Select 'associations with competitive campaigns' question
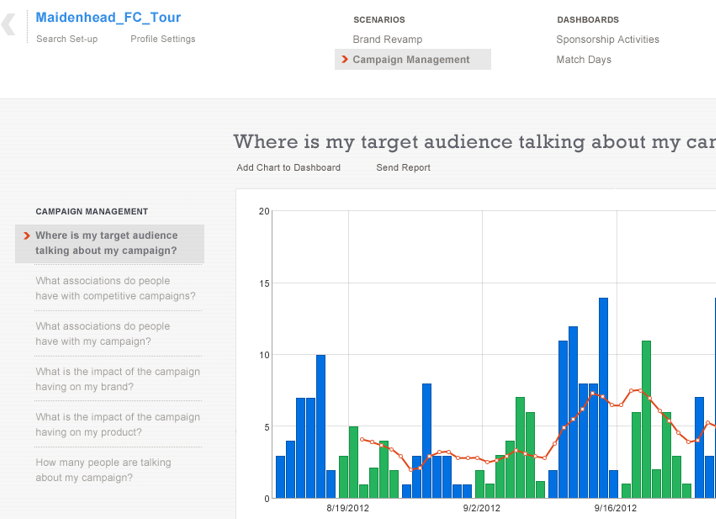 coord(116,288)
